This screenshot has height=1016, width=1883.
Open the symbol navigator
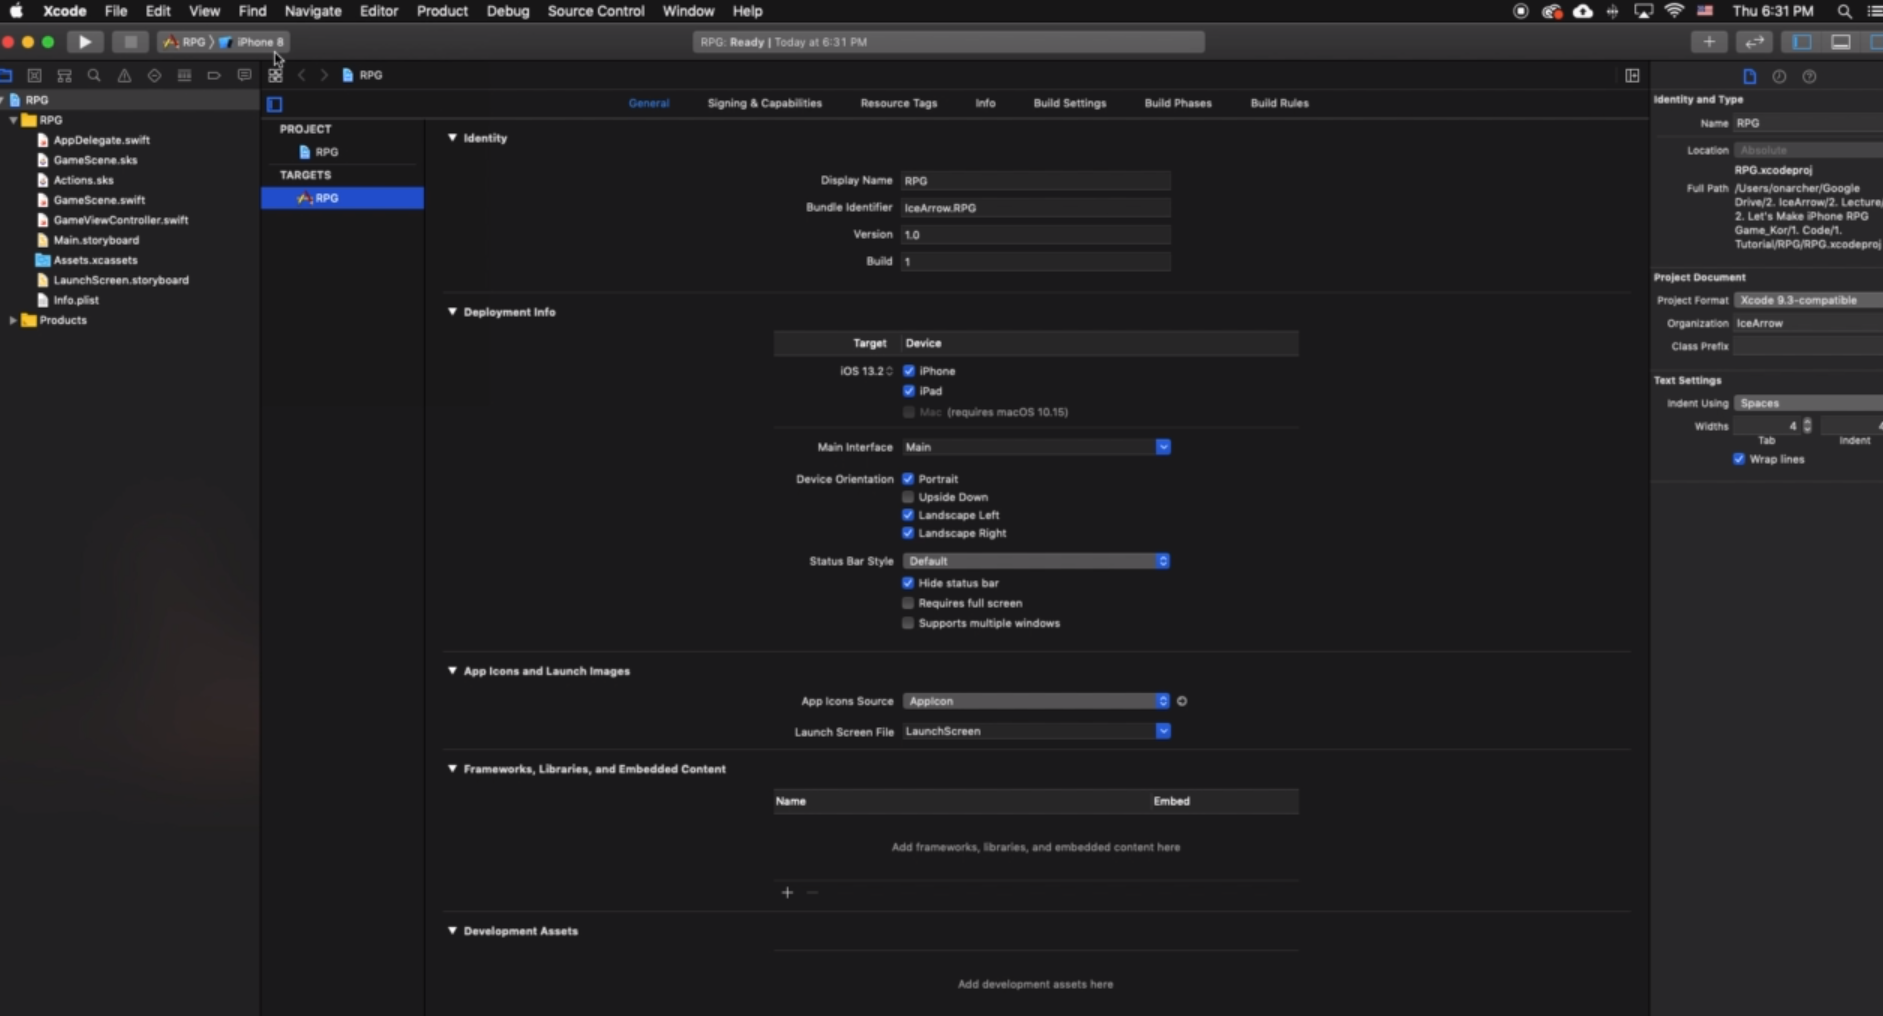point(64,75)
